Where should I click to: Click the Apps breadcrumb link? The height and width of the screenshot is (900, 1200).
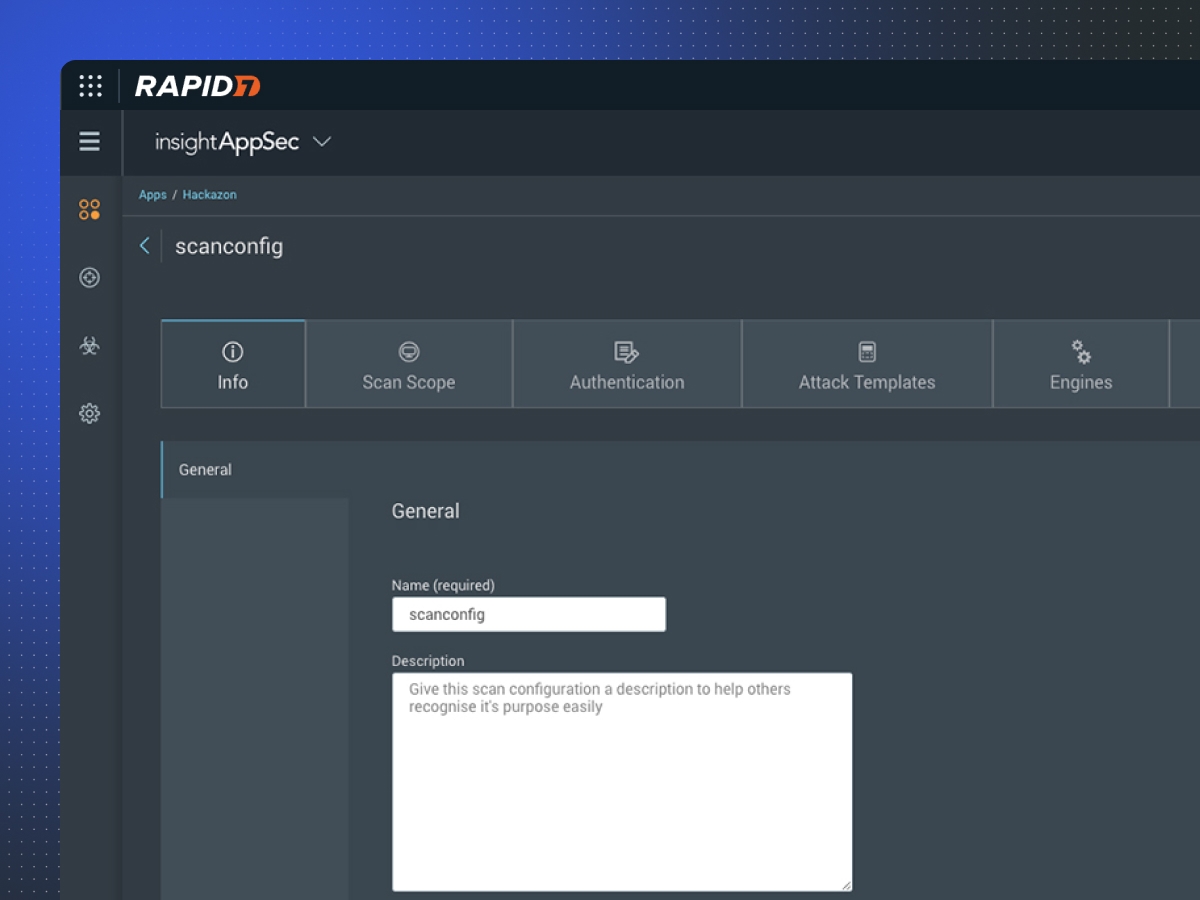tap(153, 195)
